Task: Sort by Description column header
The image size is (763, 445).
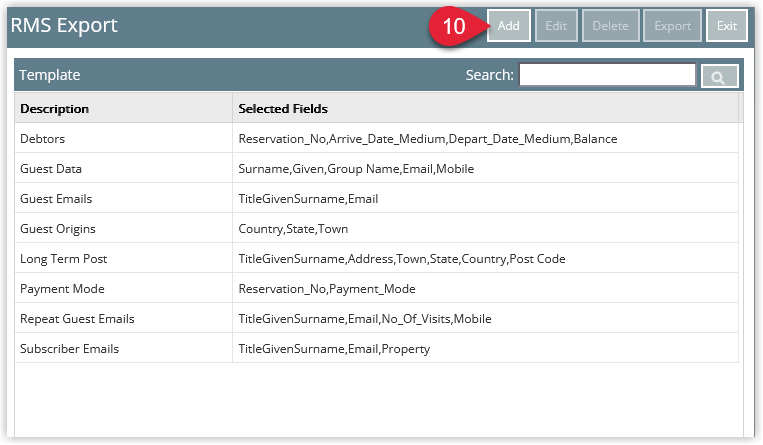Action: (x=124, y=109)
